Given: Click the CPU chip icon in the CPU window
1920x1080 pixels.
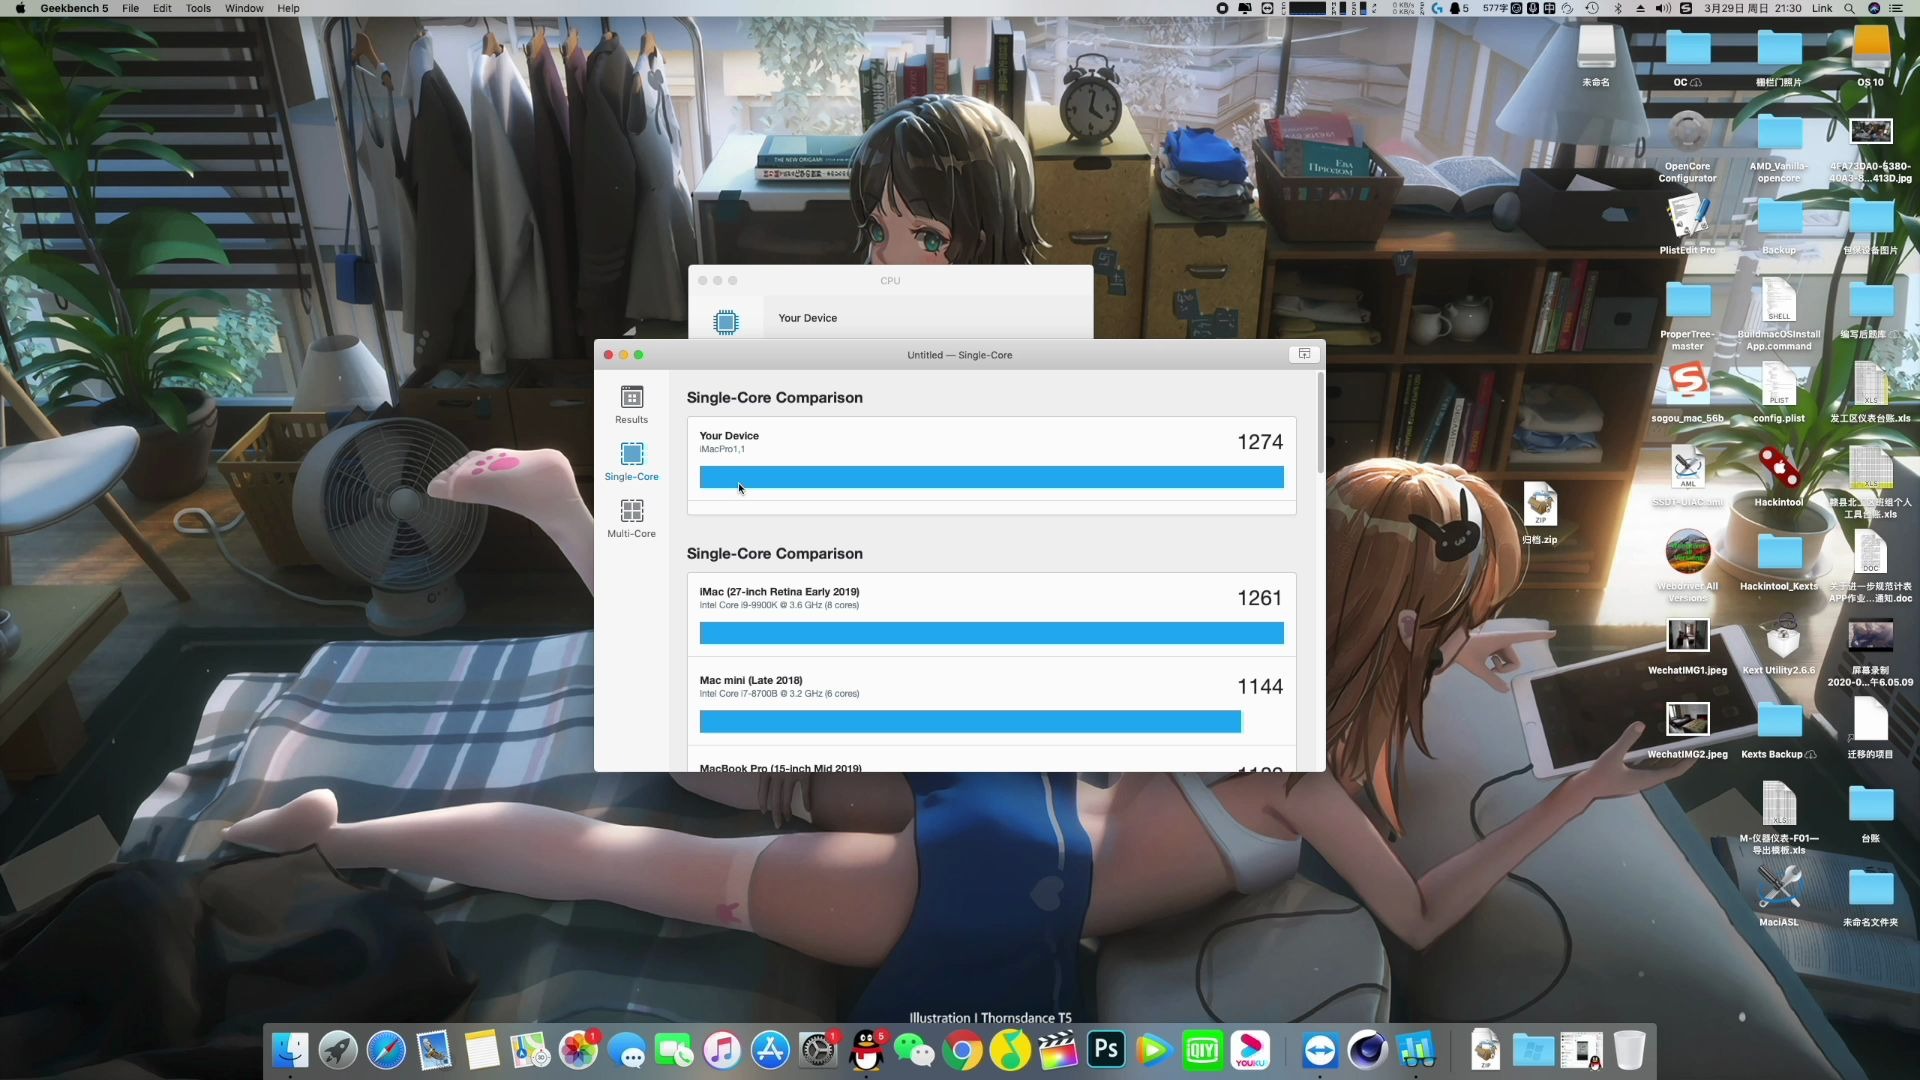Looking at the screenshot, I should [726, 321].
